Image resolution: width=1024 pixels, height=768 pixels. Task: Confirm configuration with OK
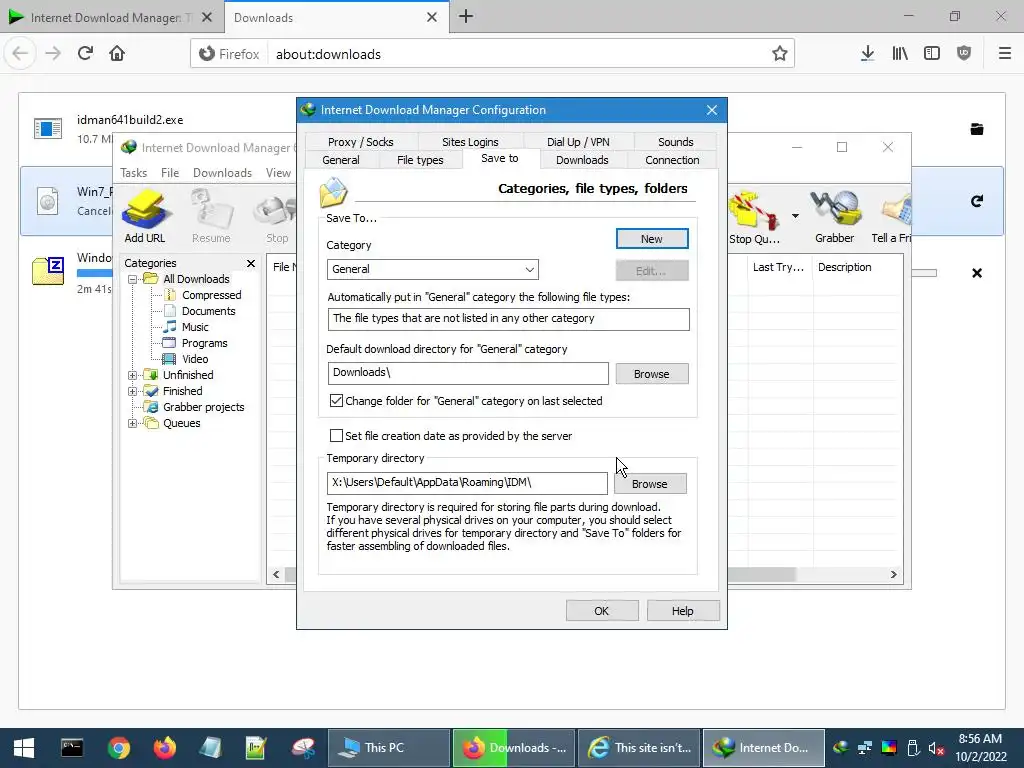coord(601,611)
